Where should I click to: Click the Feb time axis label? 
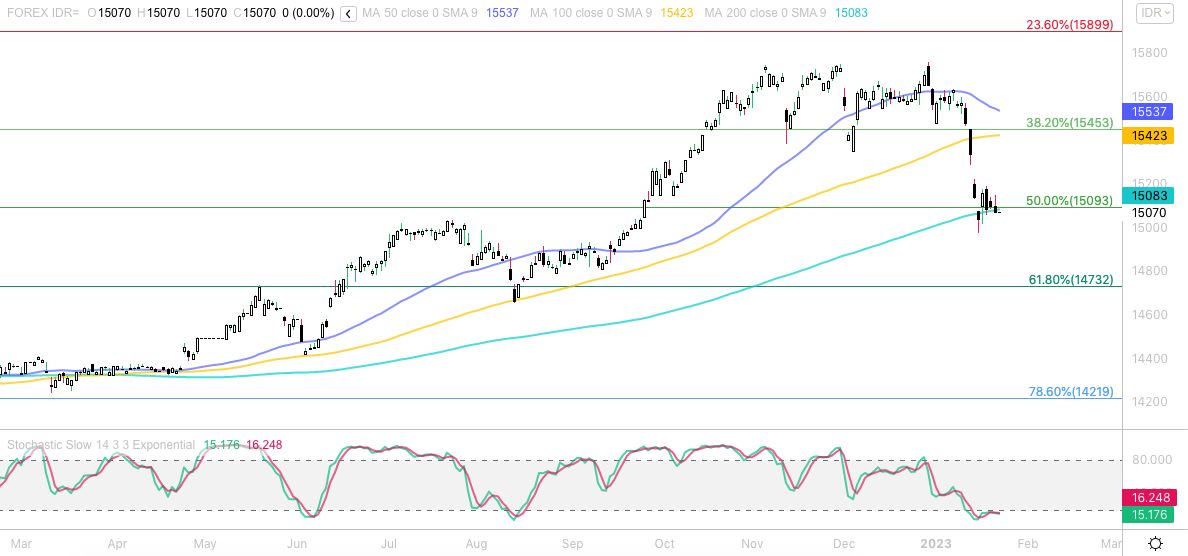pos(1026,543)
